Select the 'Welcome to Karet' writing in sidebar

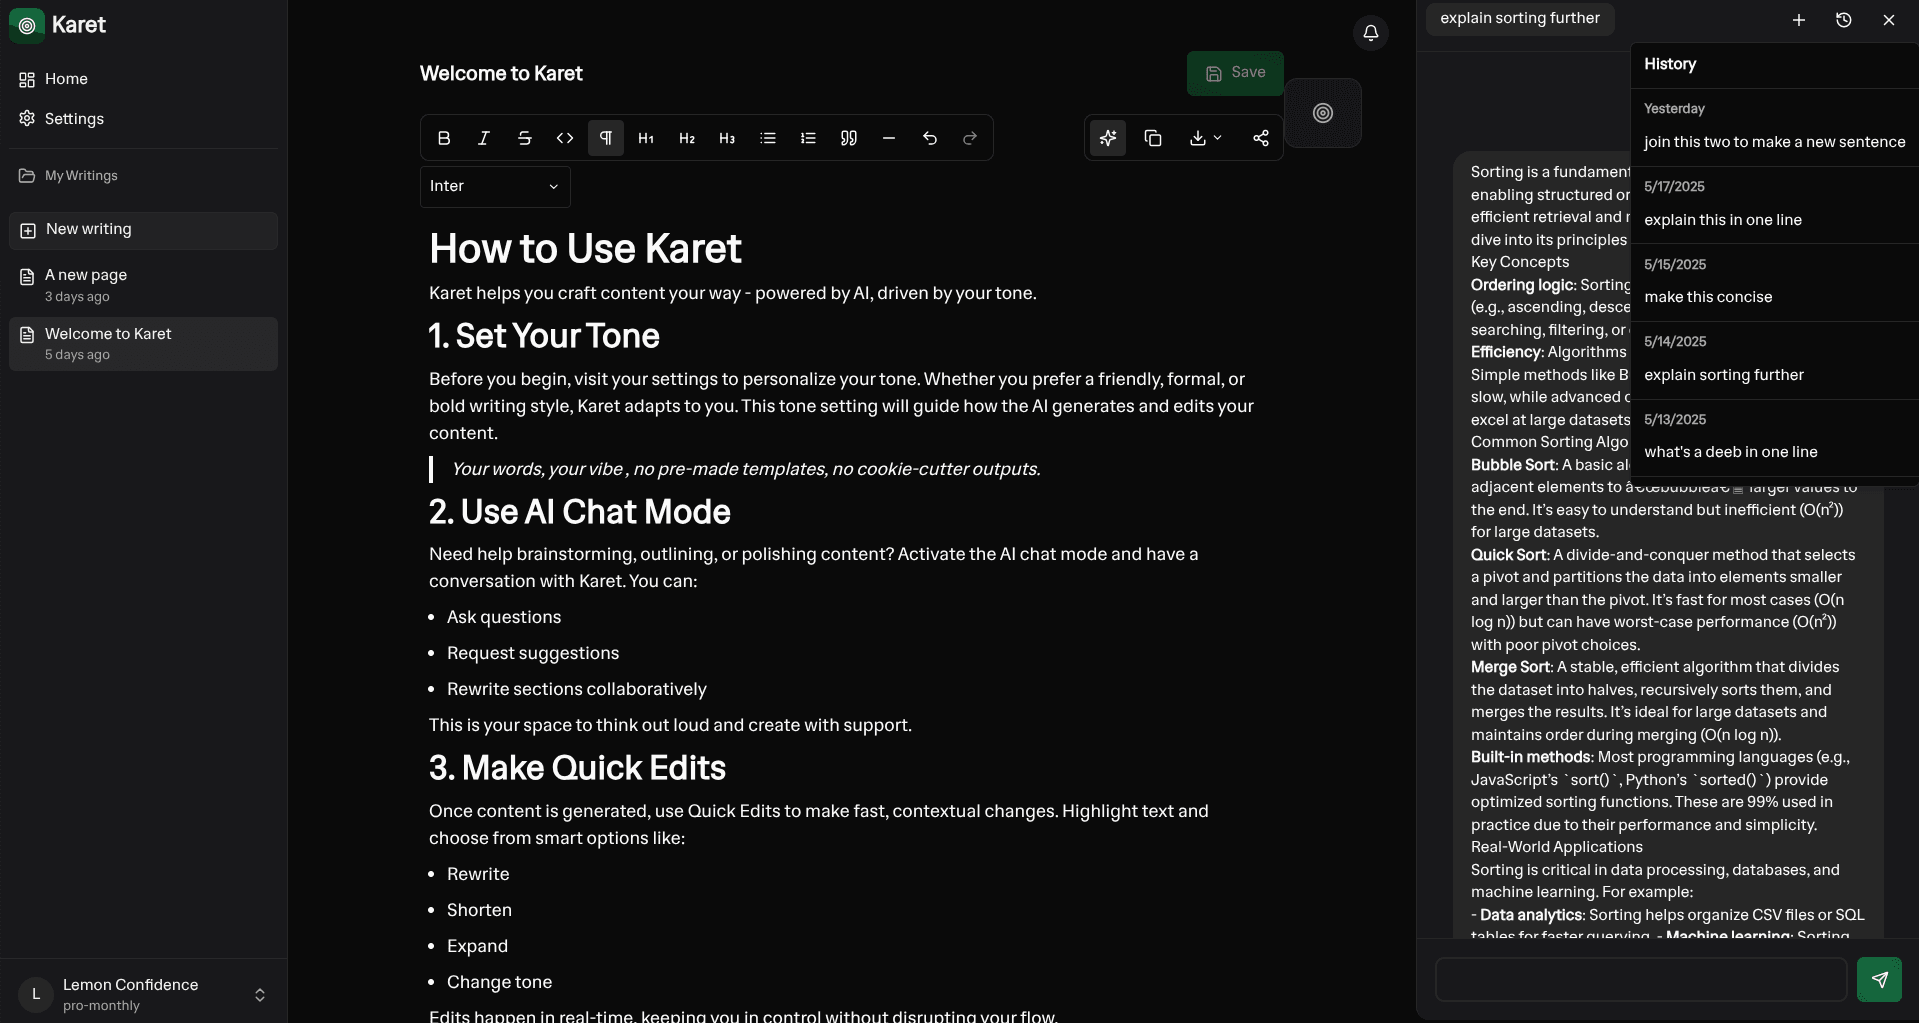[144, 344]
